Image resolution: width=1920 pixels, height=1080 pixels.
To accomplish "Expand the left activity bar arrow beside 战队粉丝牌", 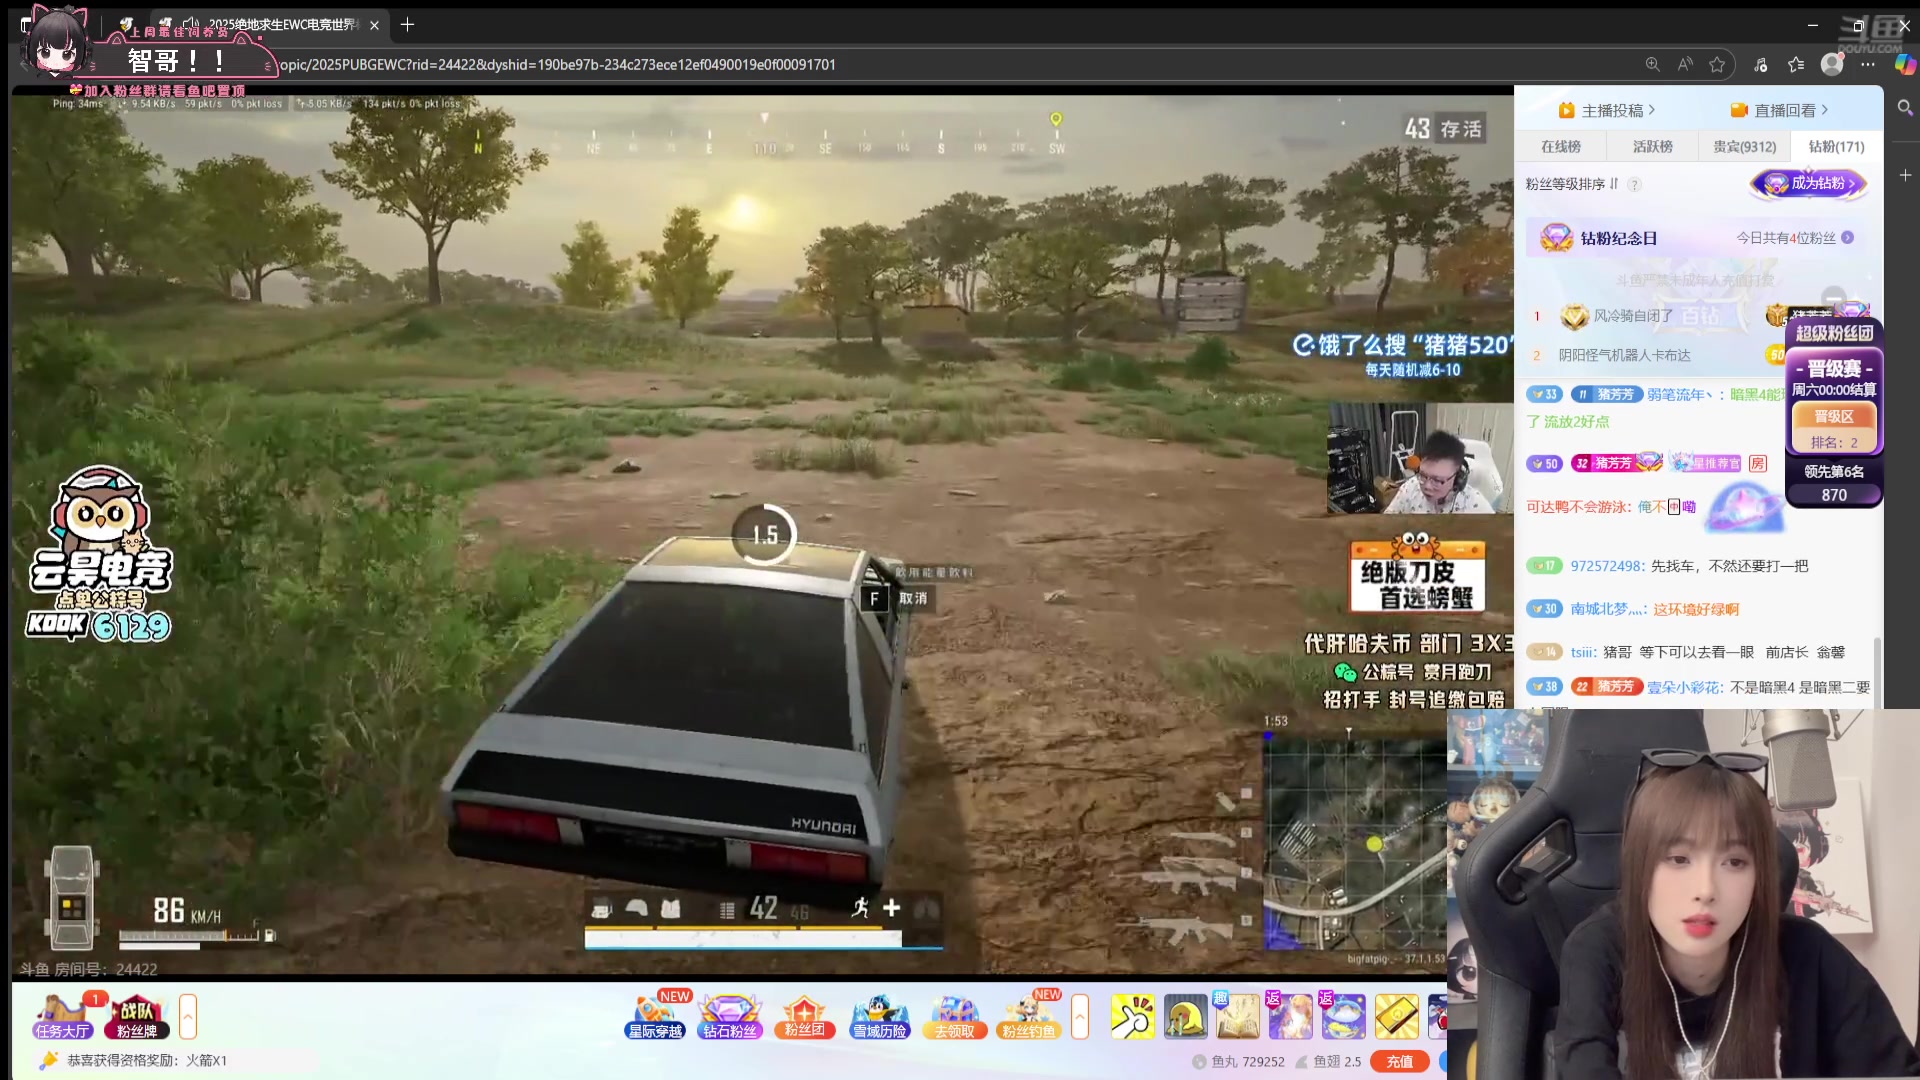I will 187,1017.
